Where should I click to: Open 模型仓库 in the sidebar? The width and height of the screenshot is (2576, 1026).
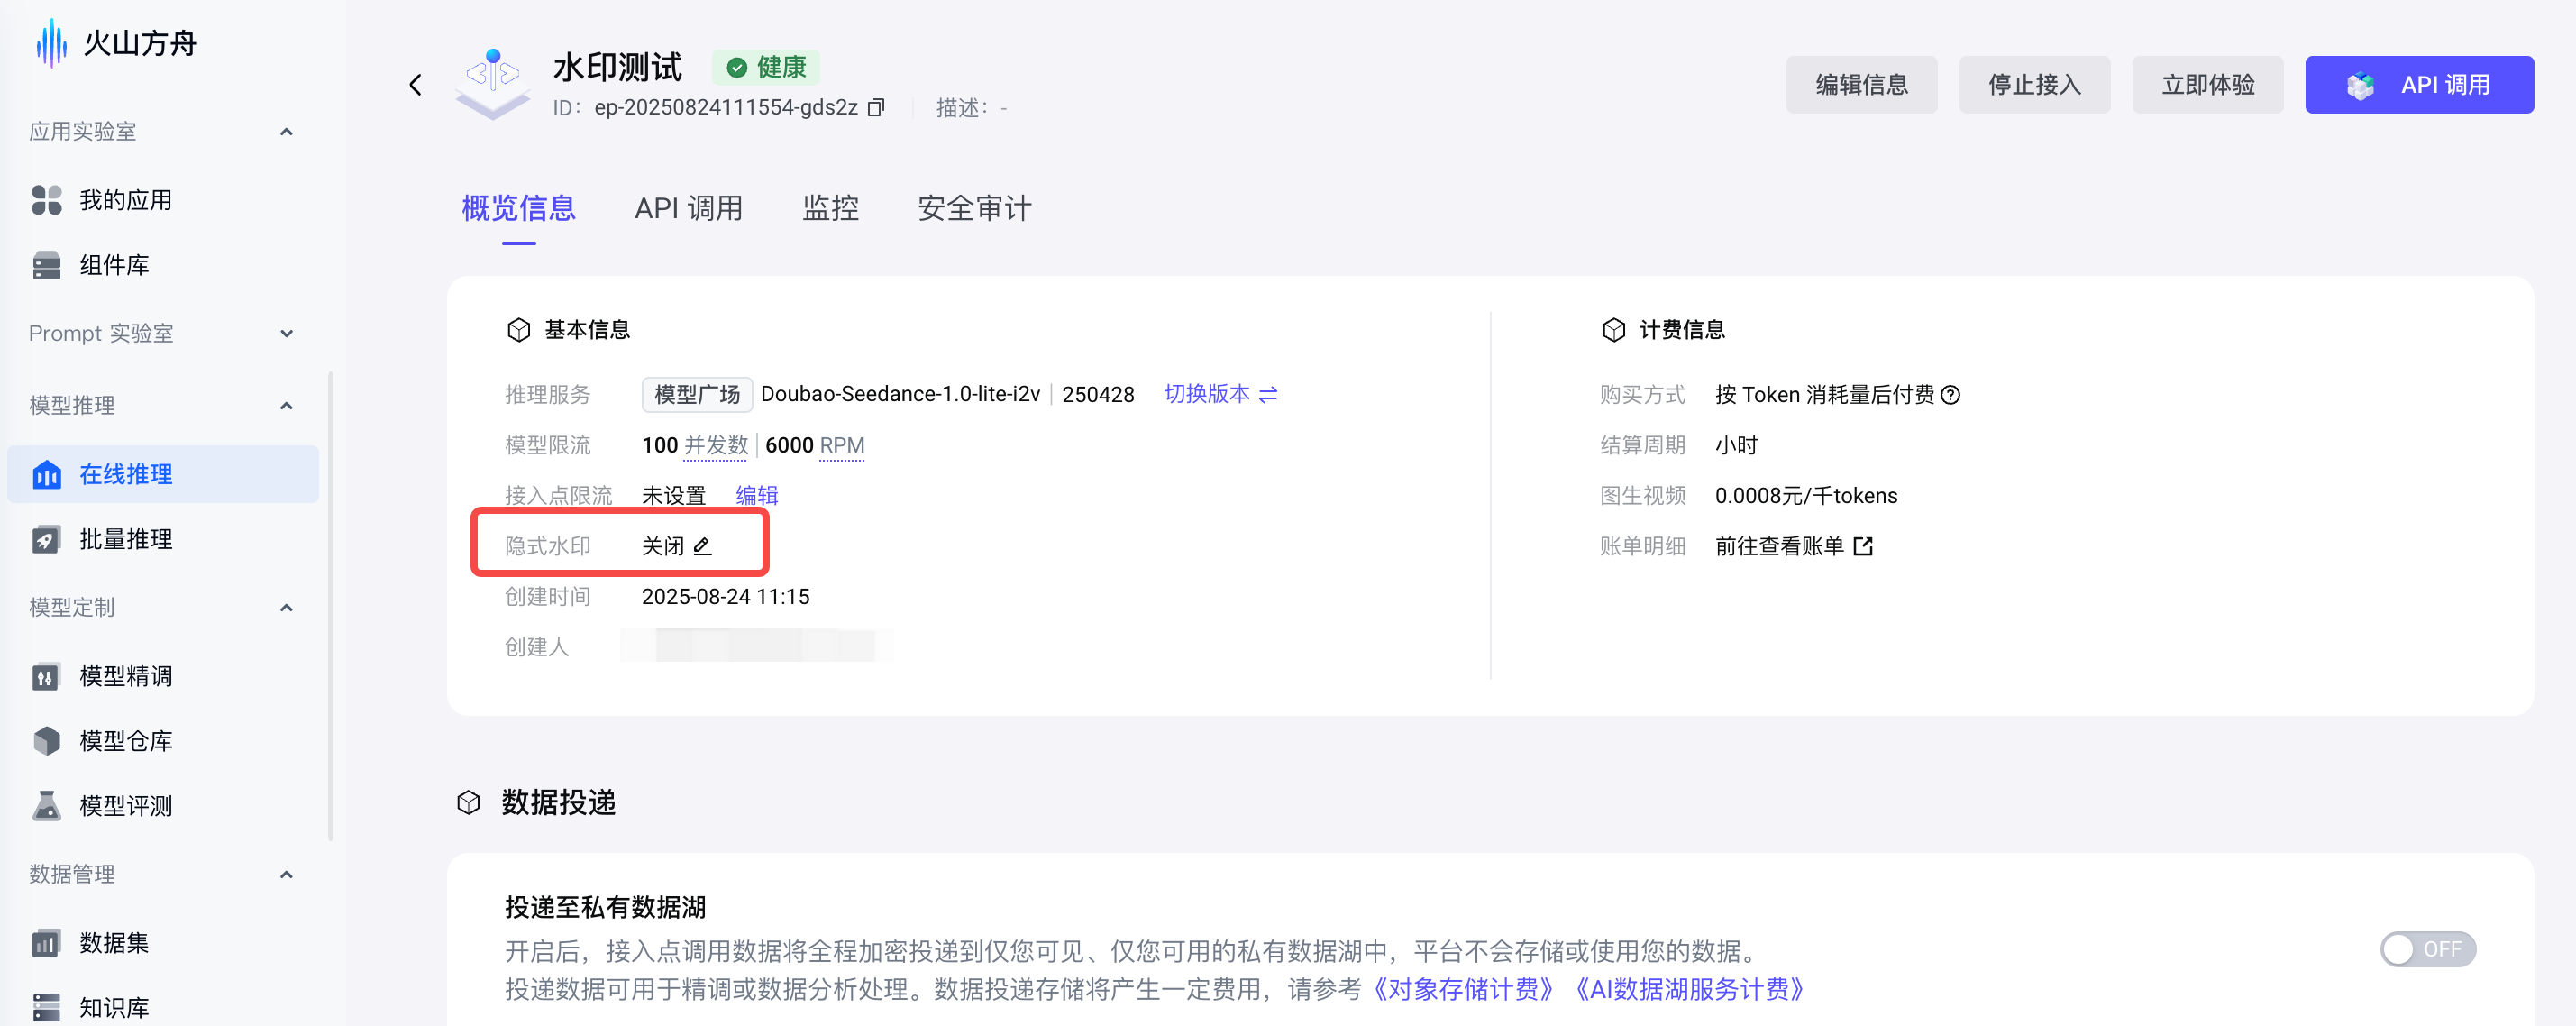point(125,741)
